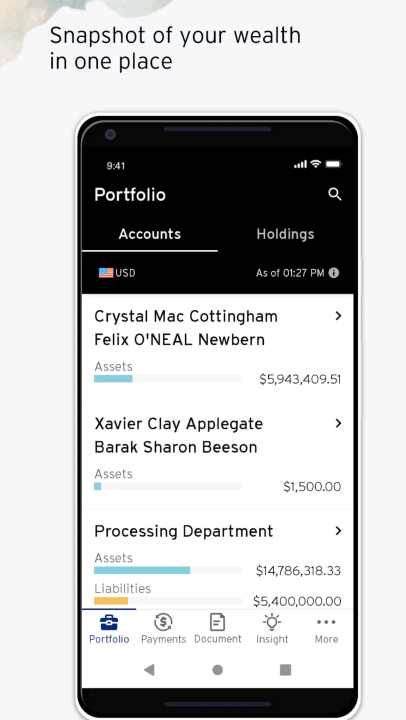406x720 pixels.
Task: Open Barak Sharon Beeson account name
Action: tap(175, 447)
